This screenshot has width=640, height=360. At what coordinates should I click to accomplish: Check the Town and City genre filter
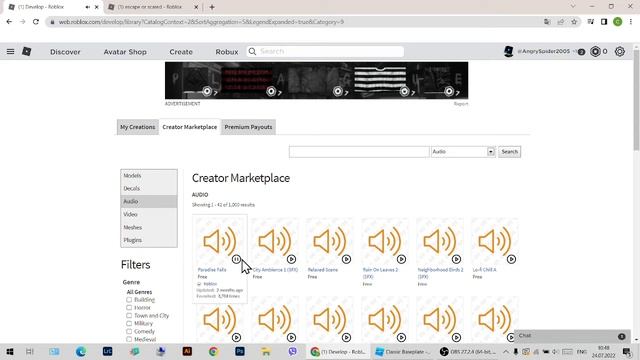click(x=129, y=316)
